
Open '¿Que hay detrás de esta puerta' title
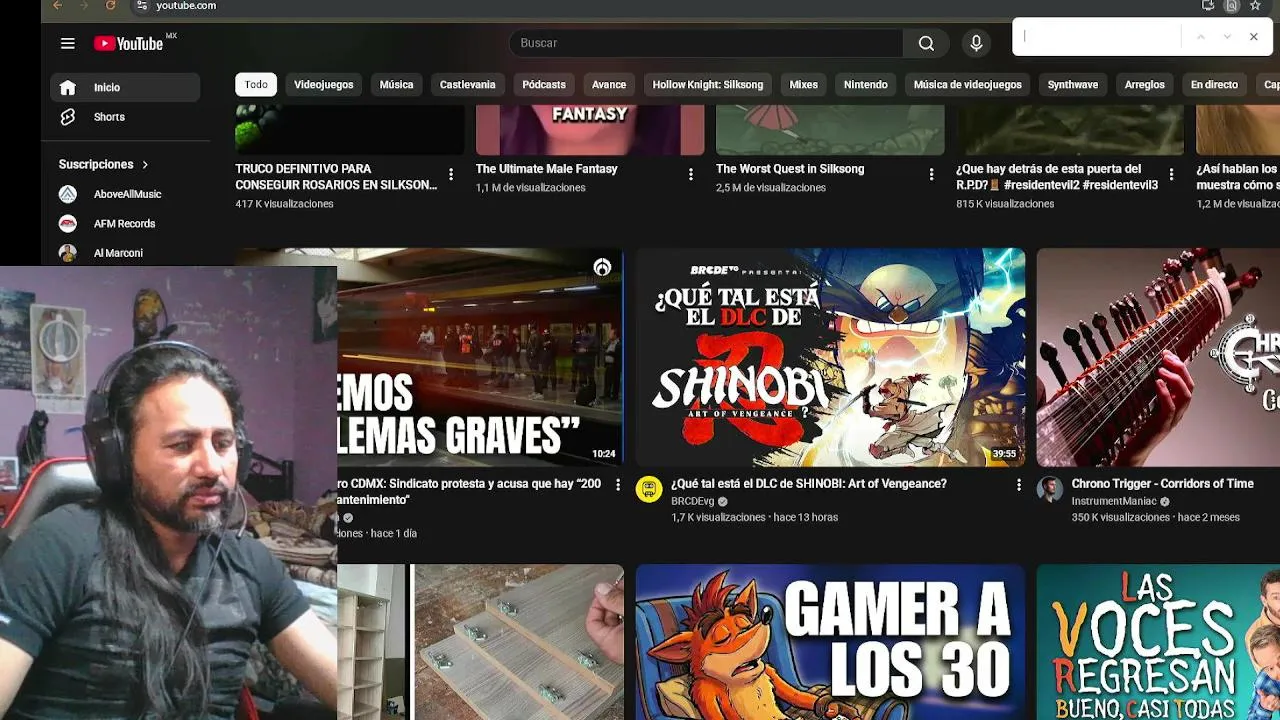[x=1057, y=177]
